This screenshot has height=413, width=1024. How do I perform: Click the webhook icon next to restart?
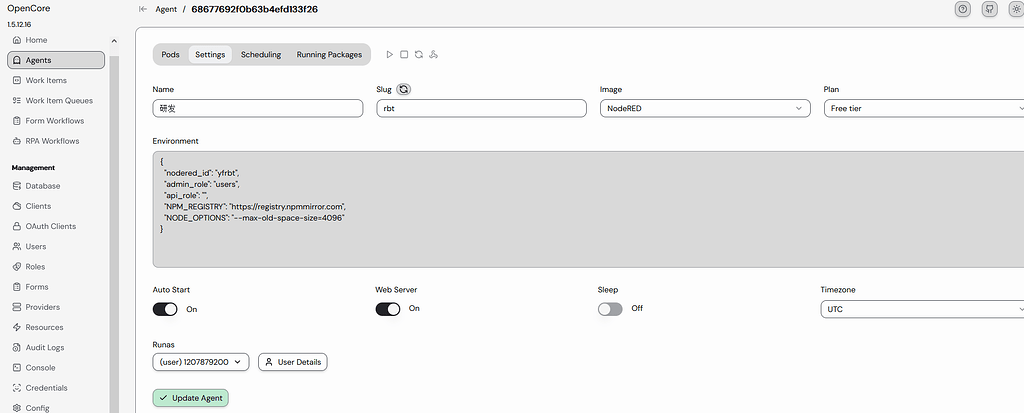(433, 55)
